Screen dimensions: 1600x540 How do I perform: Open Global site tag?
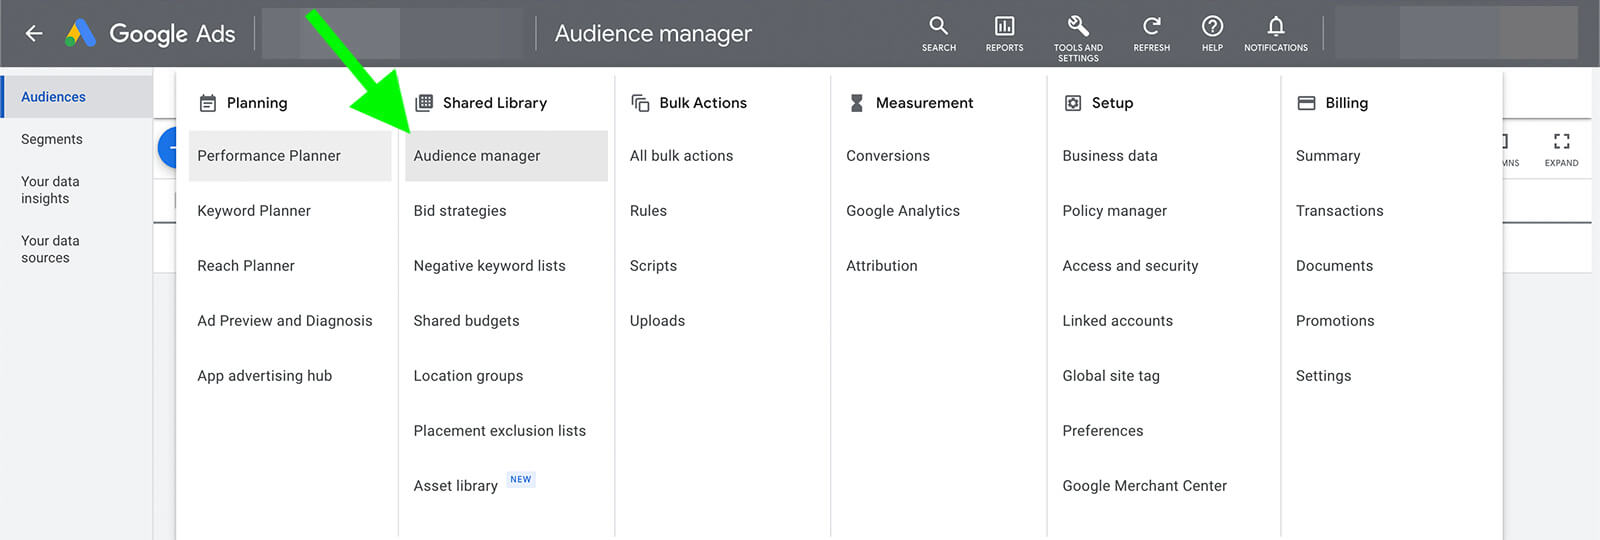[x=1111, y=376]
